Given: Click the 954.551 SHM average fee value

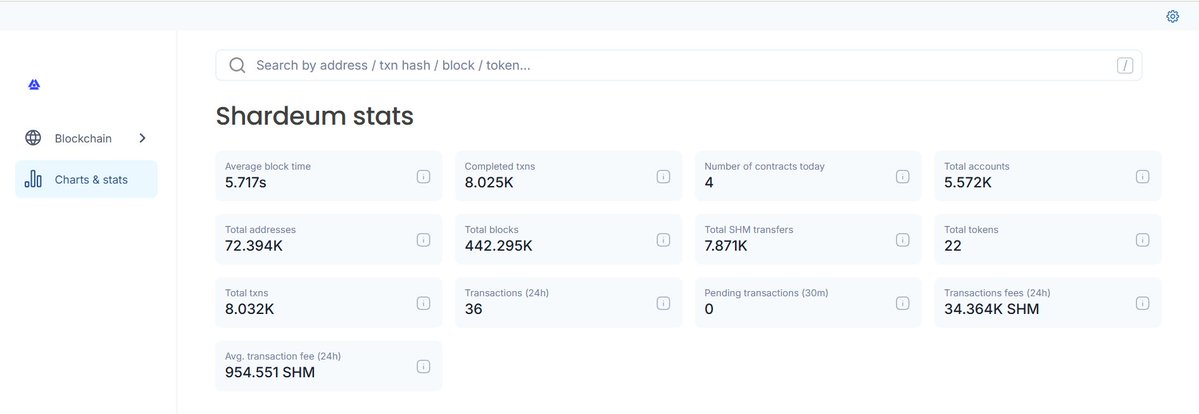Looking at the screenshot, I should click(270, 373).
